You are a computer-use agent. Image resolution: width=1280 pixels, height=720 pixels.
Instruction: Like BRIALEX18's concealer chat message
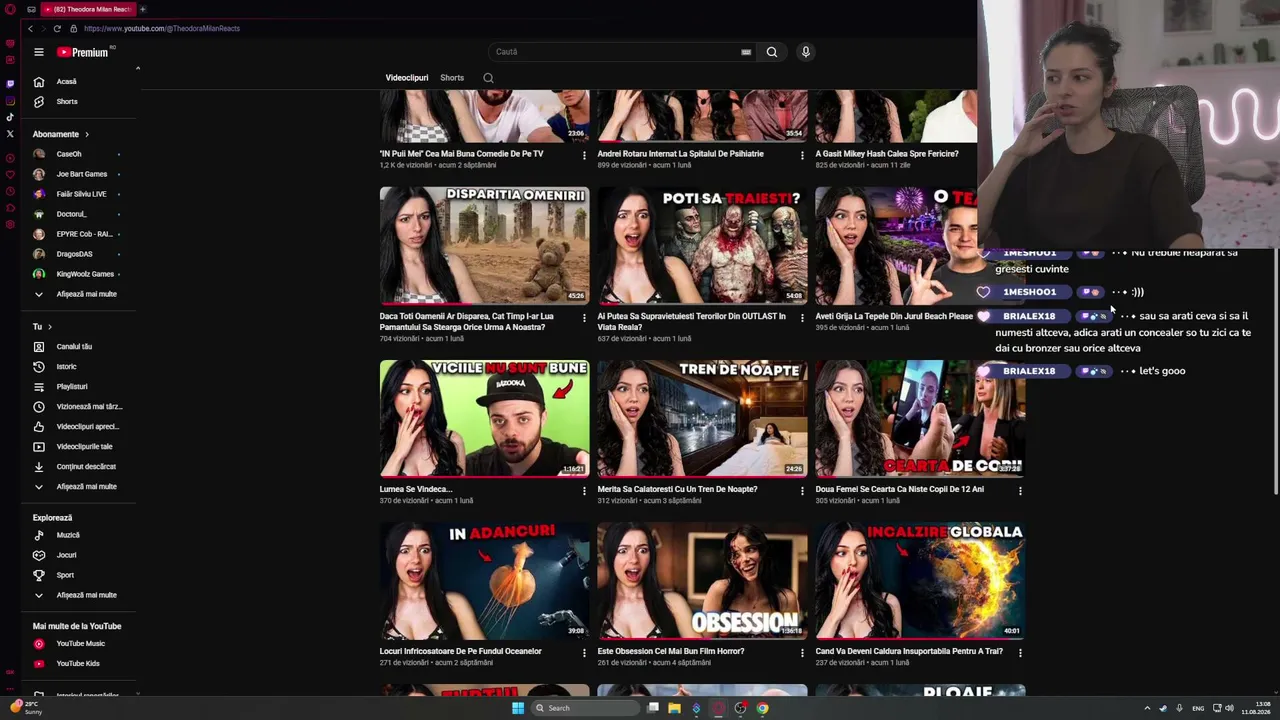coord(983,316)
